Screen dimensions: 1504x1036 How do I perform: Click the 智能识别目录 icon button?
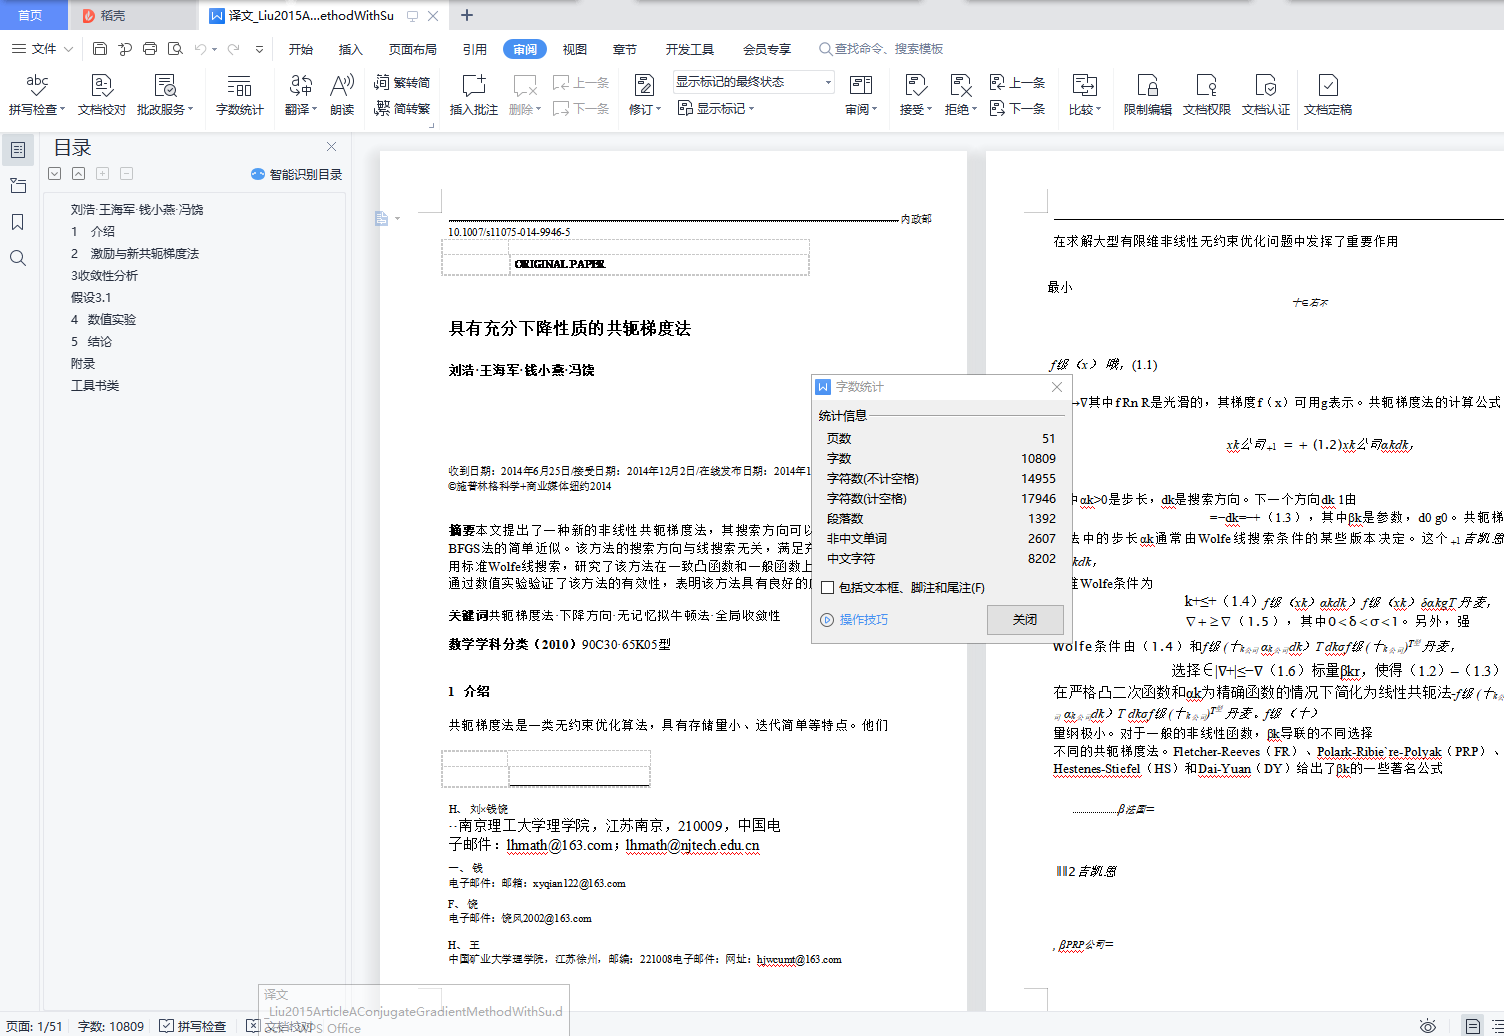296,174
